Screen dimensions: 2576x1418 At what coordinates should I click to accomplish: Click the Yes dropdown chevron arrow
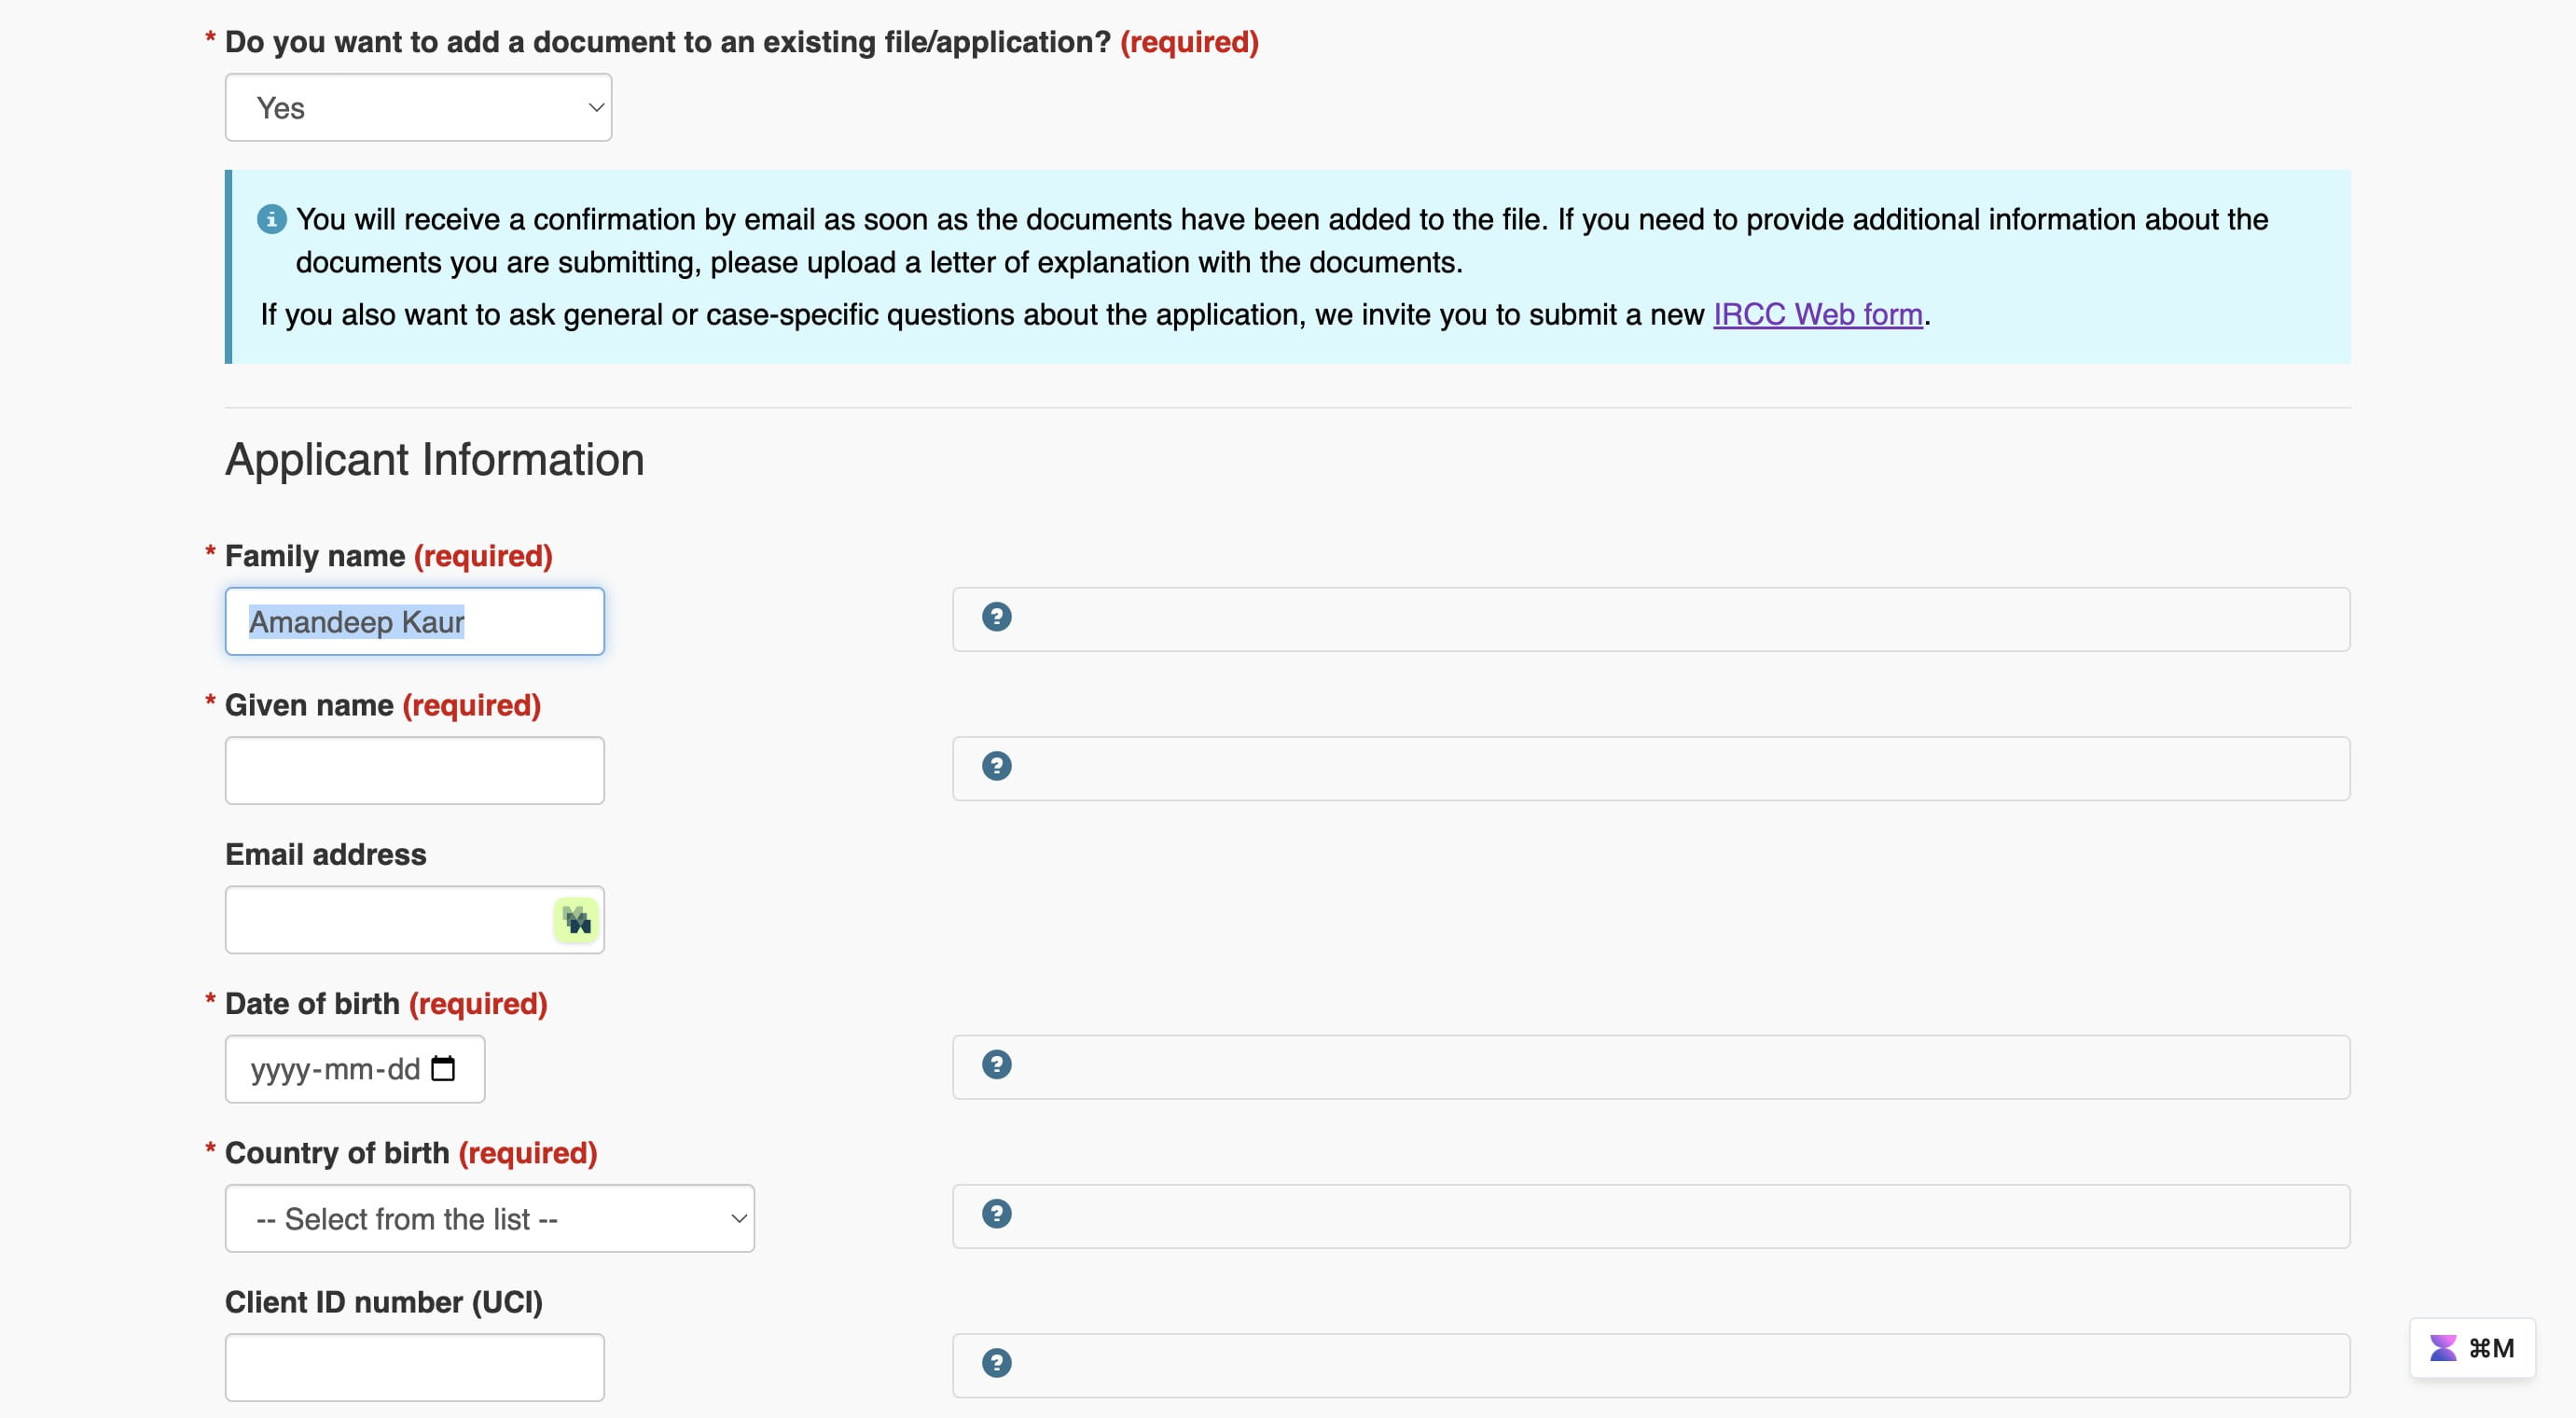(x=596, y=107)
